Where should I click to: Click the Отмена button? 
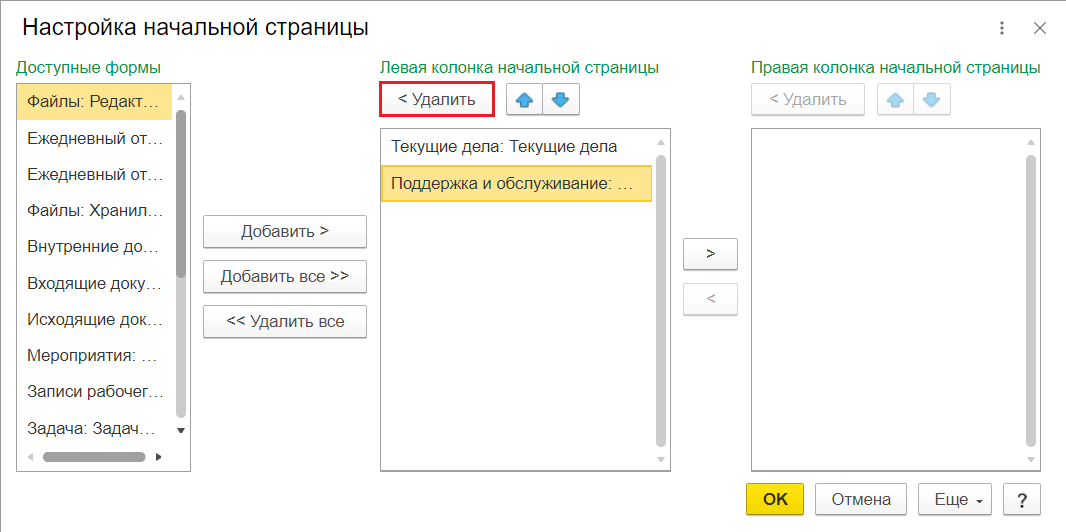(x=861, y=500)
